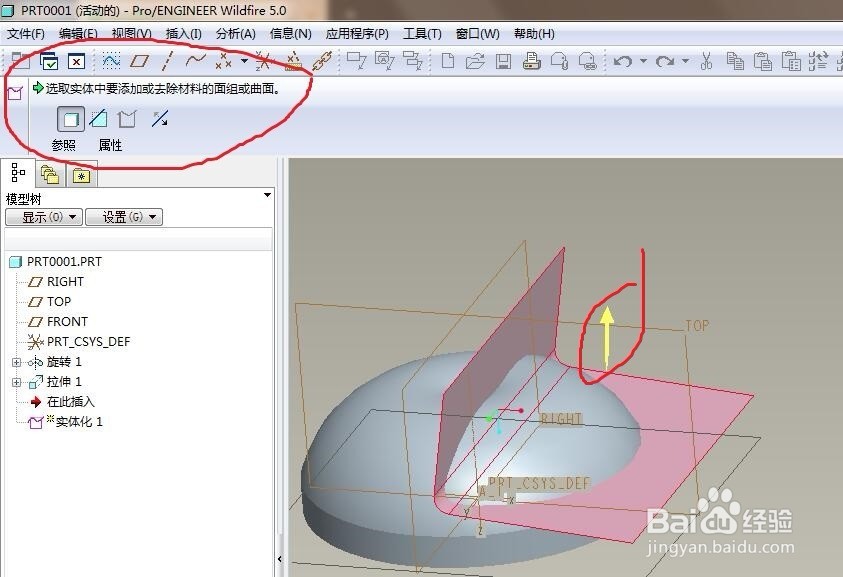
Task: Expand the 旋转 1 feature node
Action: pyautogui.click(x=16, y=362)
